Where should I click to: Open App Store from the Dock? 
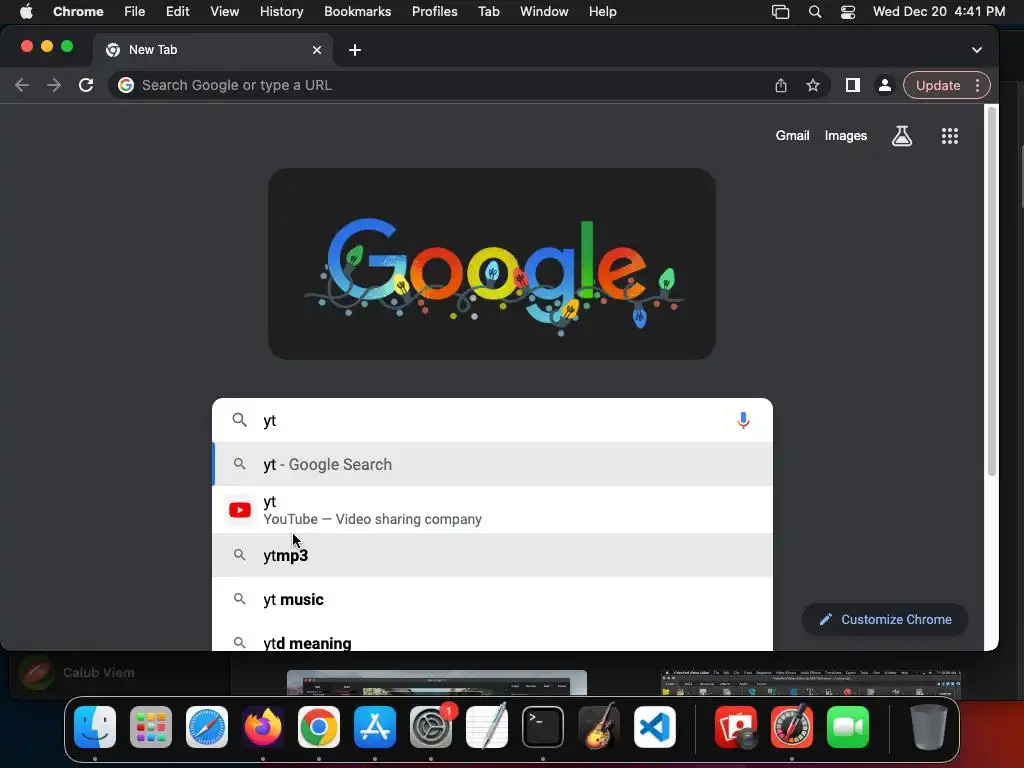click(x=375, y=727)
